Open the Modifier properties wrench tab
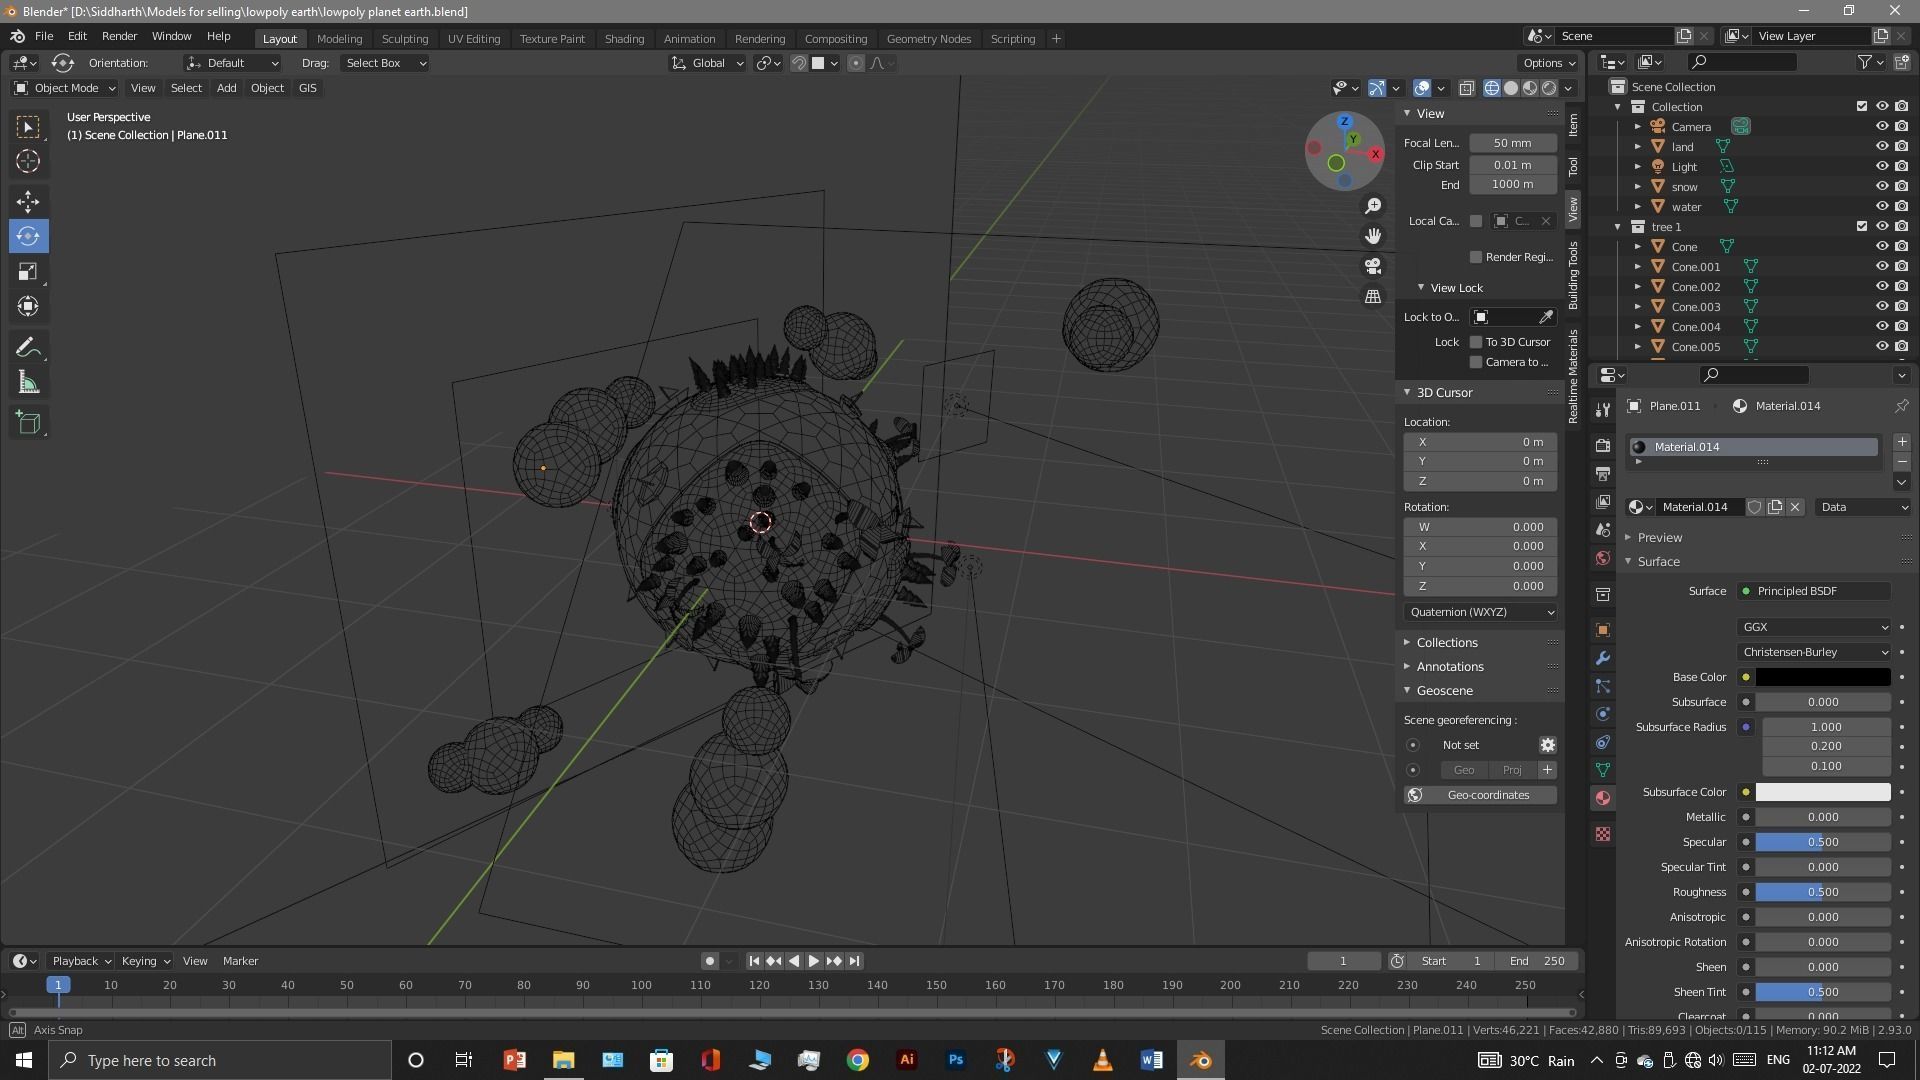The image size is (1920, 1080). click(1603, 658)
